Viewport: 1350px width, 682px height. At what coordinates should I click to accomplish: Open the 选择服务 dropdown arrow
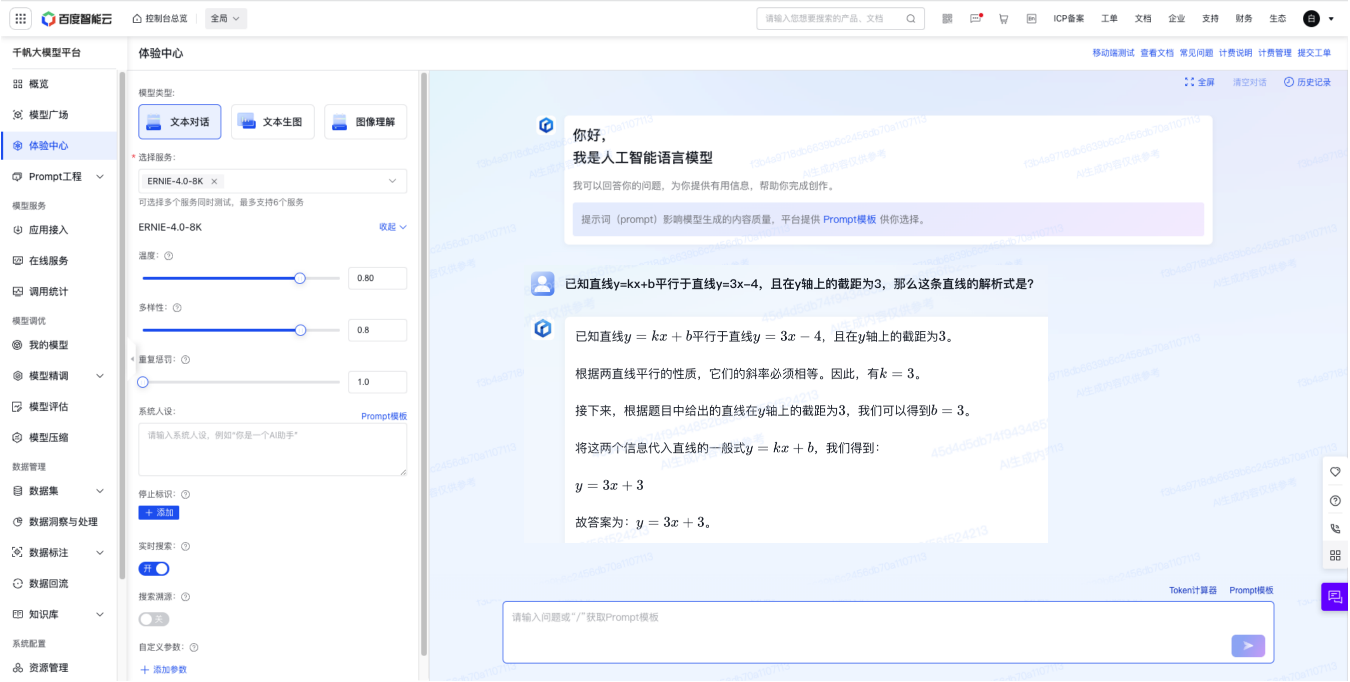[392, 181]
